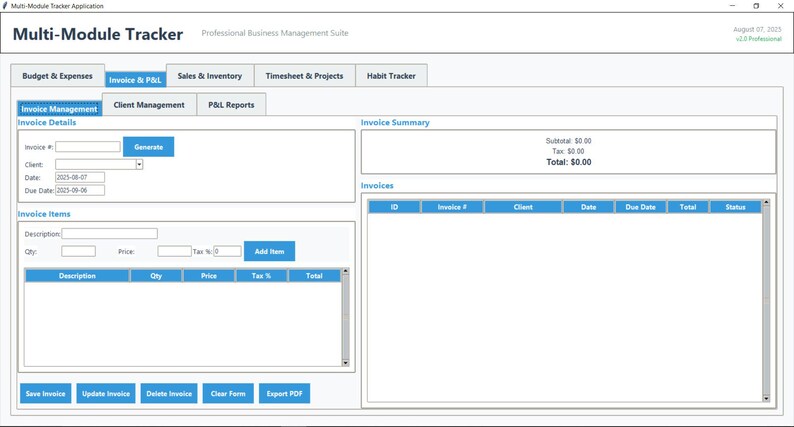Click the Delete Invoice button
Viewport: 794px width, 427px height.
169,394
